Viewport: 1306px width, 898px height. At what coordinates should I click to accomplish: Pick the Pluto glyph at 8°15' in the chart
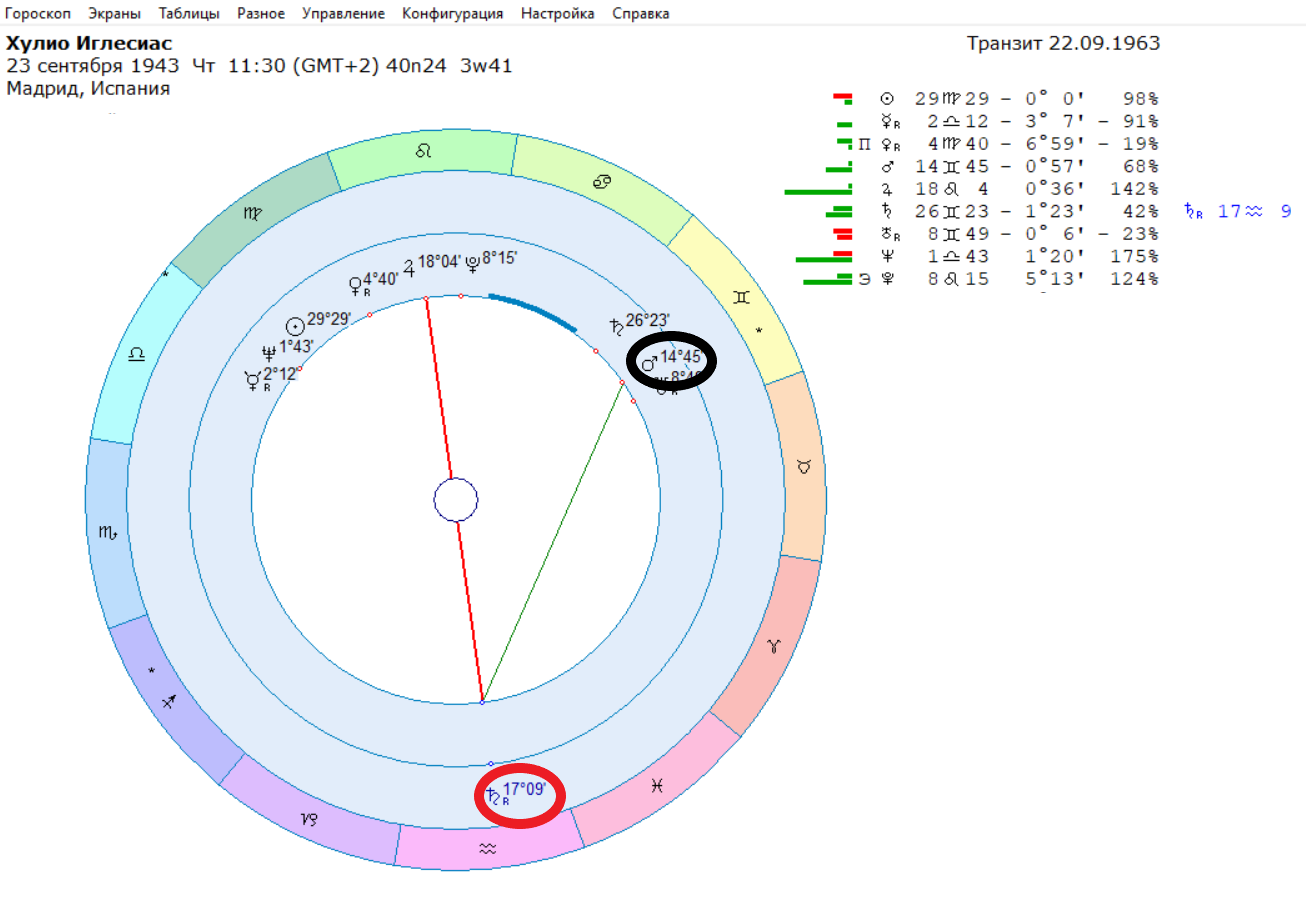tap(473, 263)
